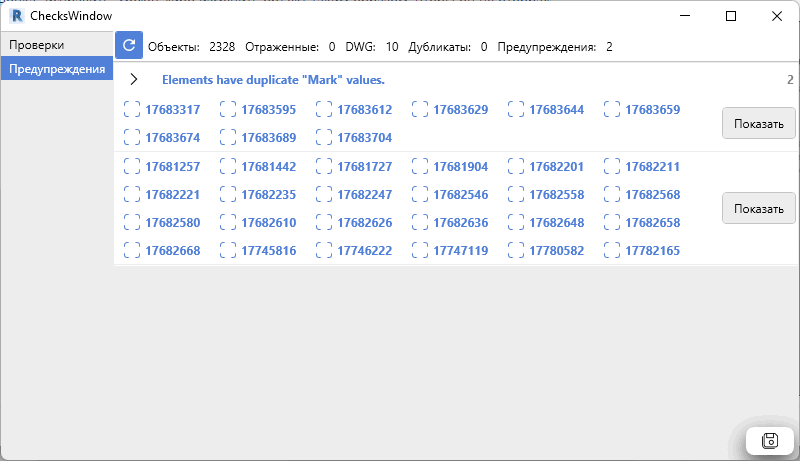Select element icon beside 17683629
The width and height of the screenshot is (800, 461).
pyautogui.click(x=419, y=109)
